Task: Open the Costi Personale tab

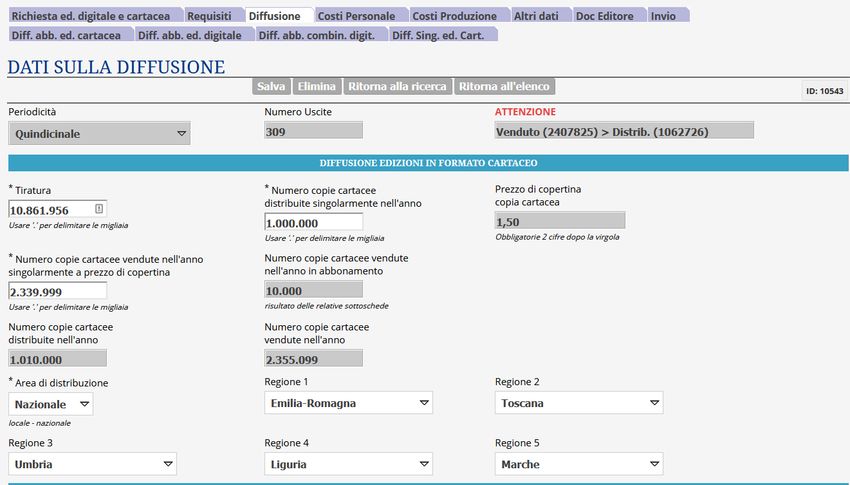Action: (356, 16)
